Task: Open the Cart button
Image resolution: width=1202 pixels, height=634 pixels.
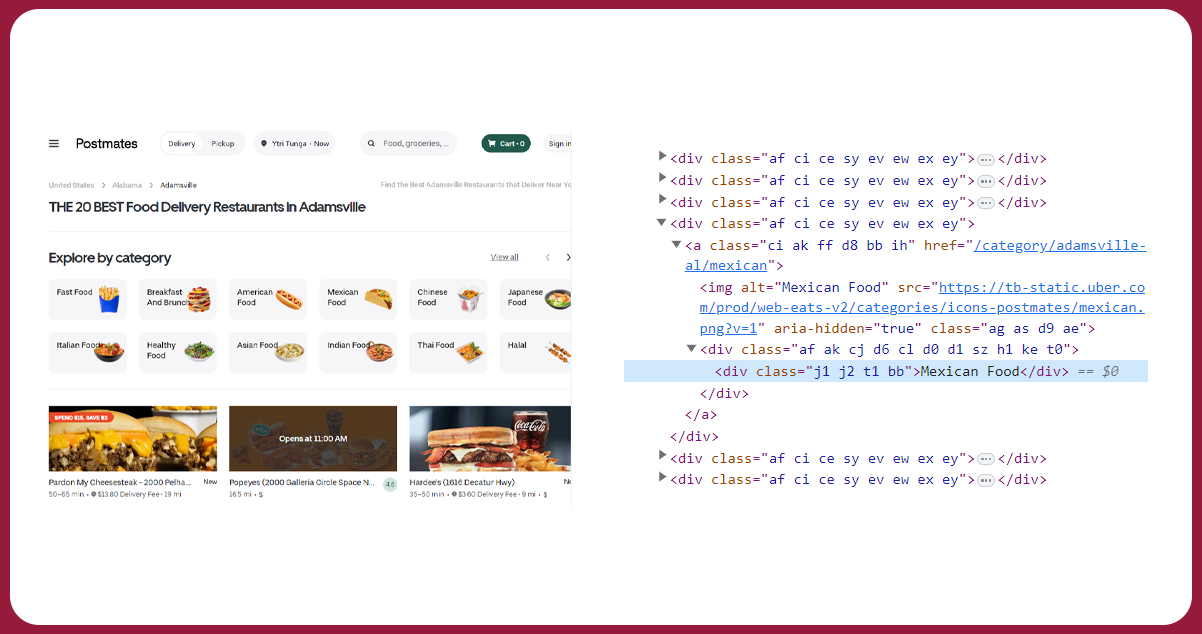Action: tap(506, 144)
